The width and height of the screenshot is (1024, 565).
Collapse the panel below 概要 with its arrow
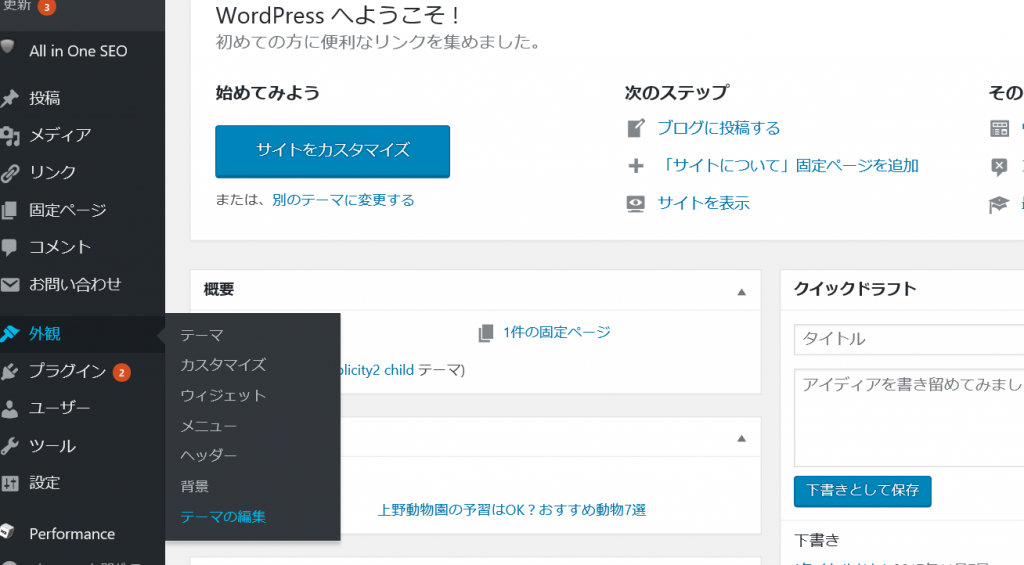click(x=741, y=438)
